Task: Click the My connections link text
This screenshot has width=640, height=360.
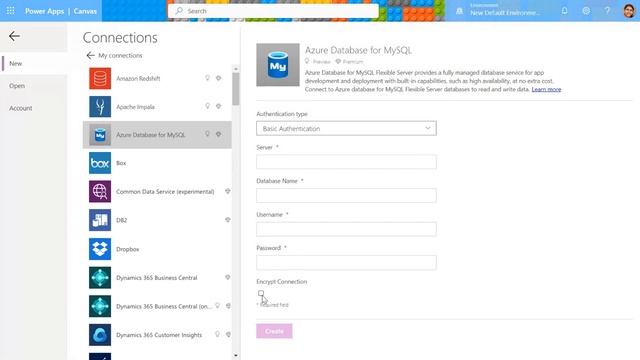Action: [120, 56]
